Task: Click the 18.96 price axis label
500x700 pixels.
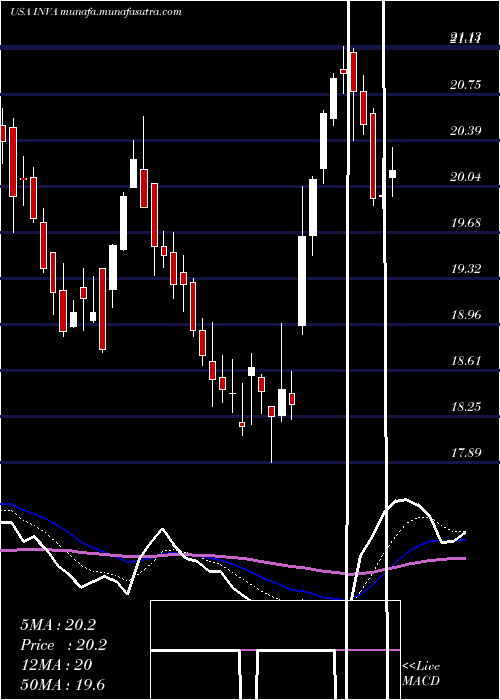Action: 466,315
